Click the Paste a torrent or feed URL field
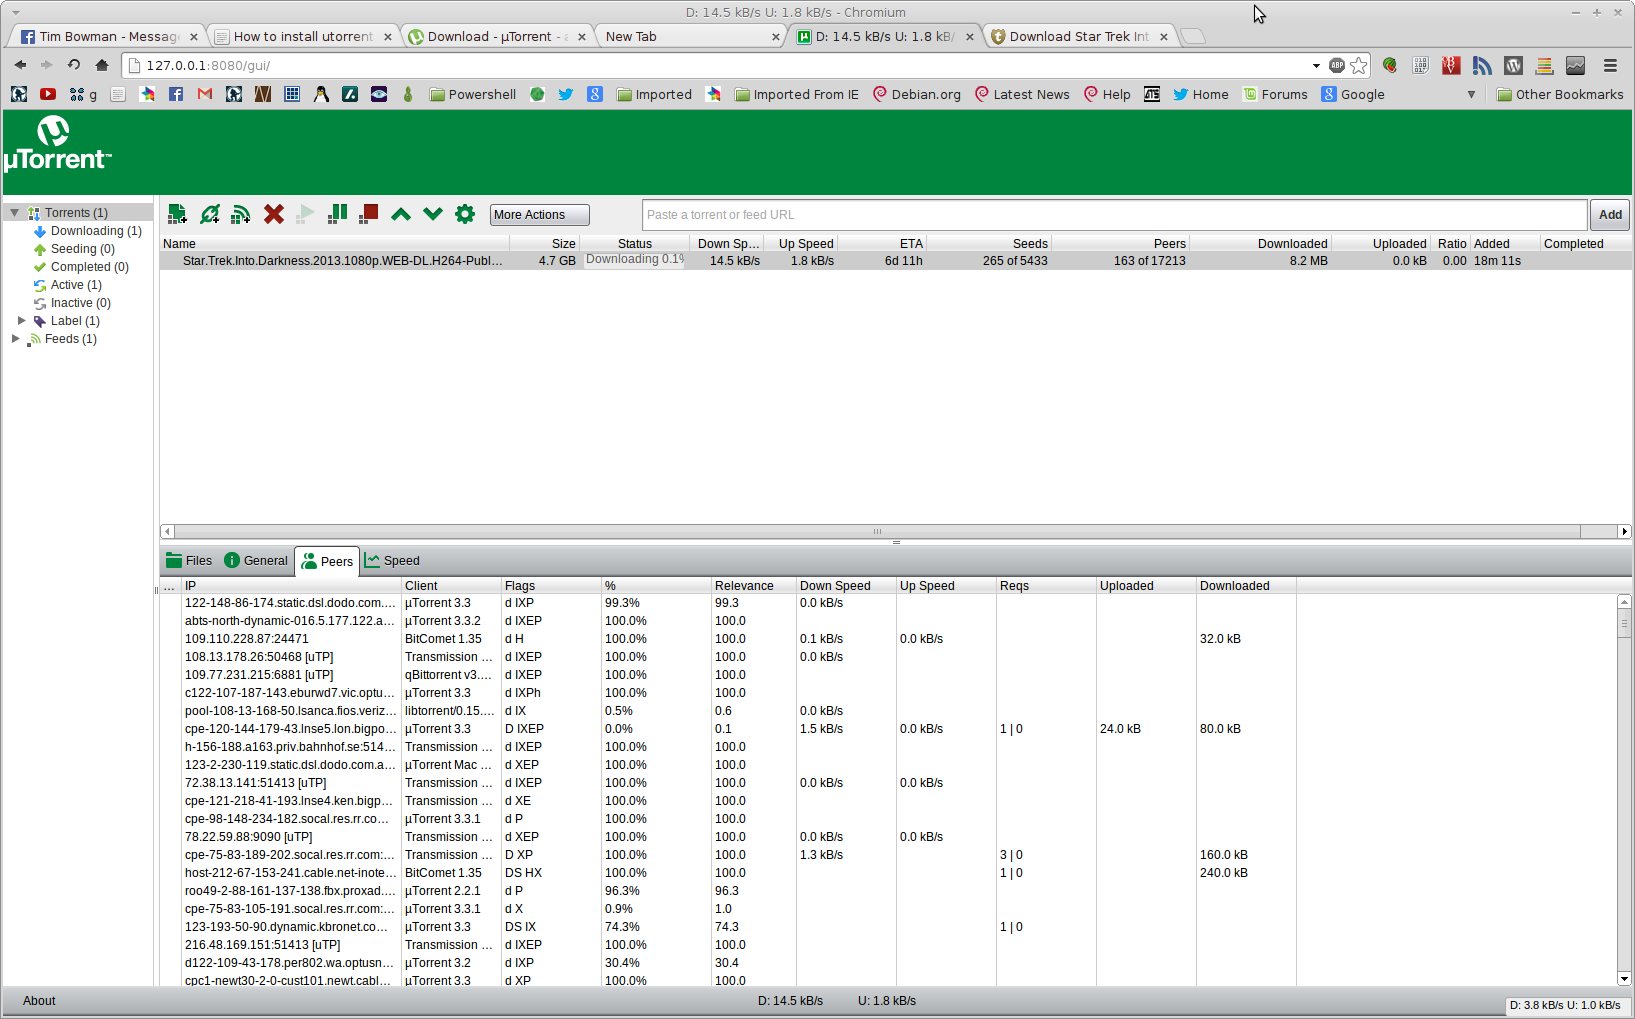 tap(1114, 215)
